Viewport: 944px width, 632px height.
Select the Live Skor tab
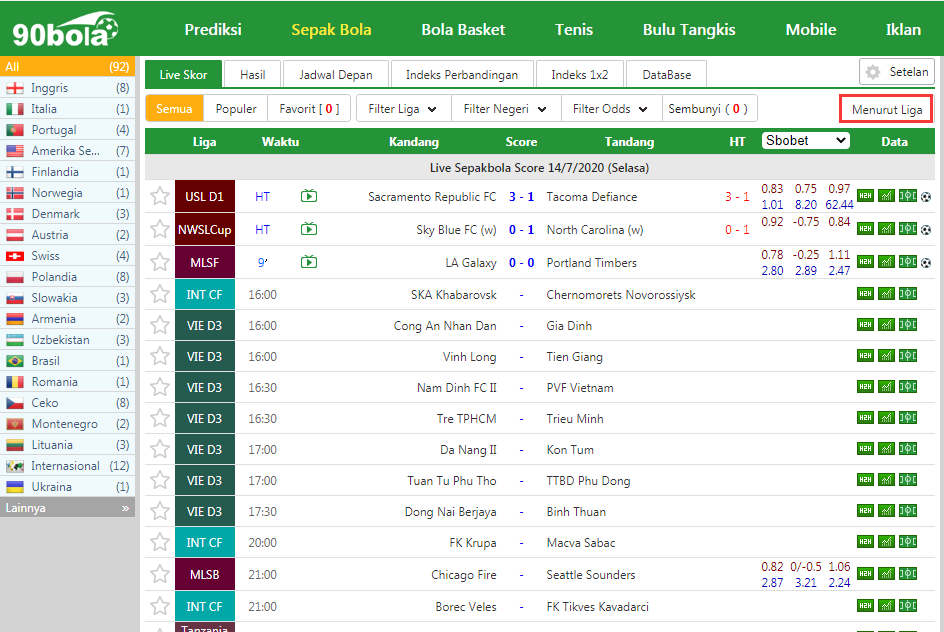click(183, 75)
